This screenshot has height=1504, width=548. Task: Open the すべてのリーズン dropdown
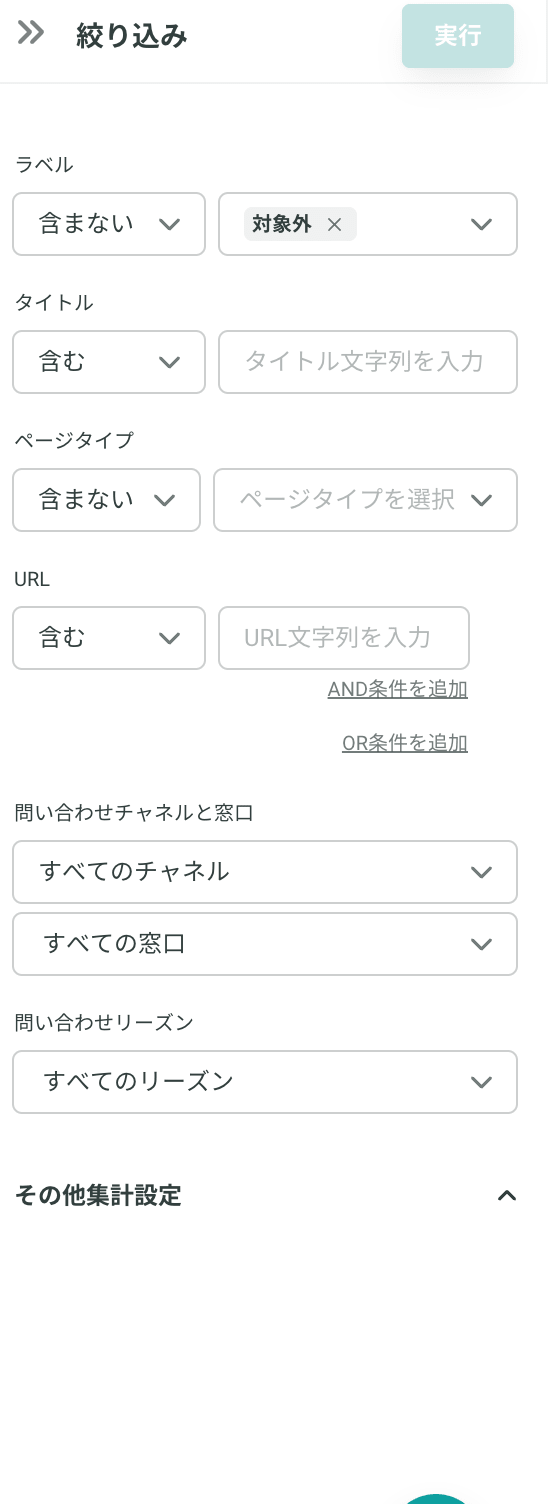click(x=265, y=1082)
